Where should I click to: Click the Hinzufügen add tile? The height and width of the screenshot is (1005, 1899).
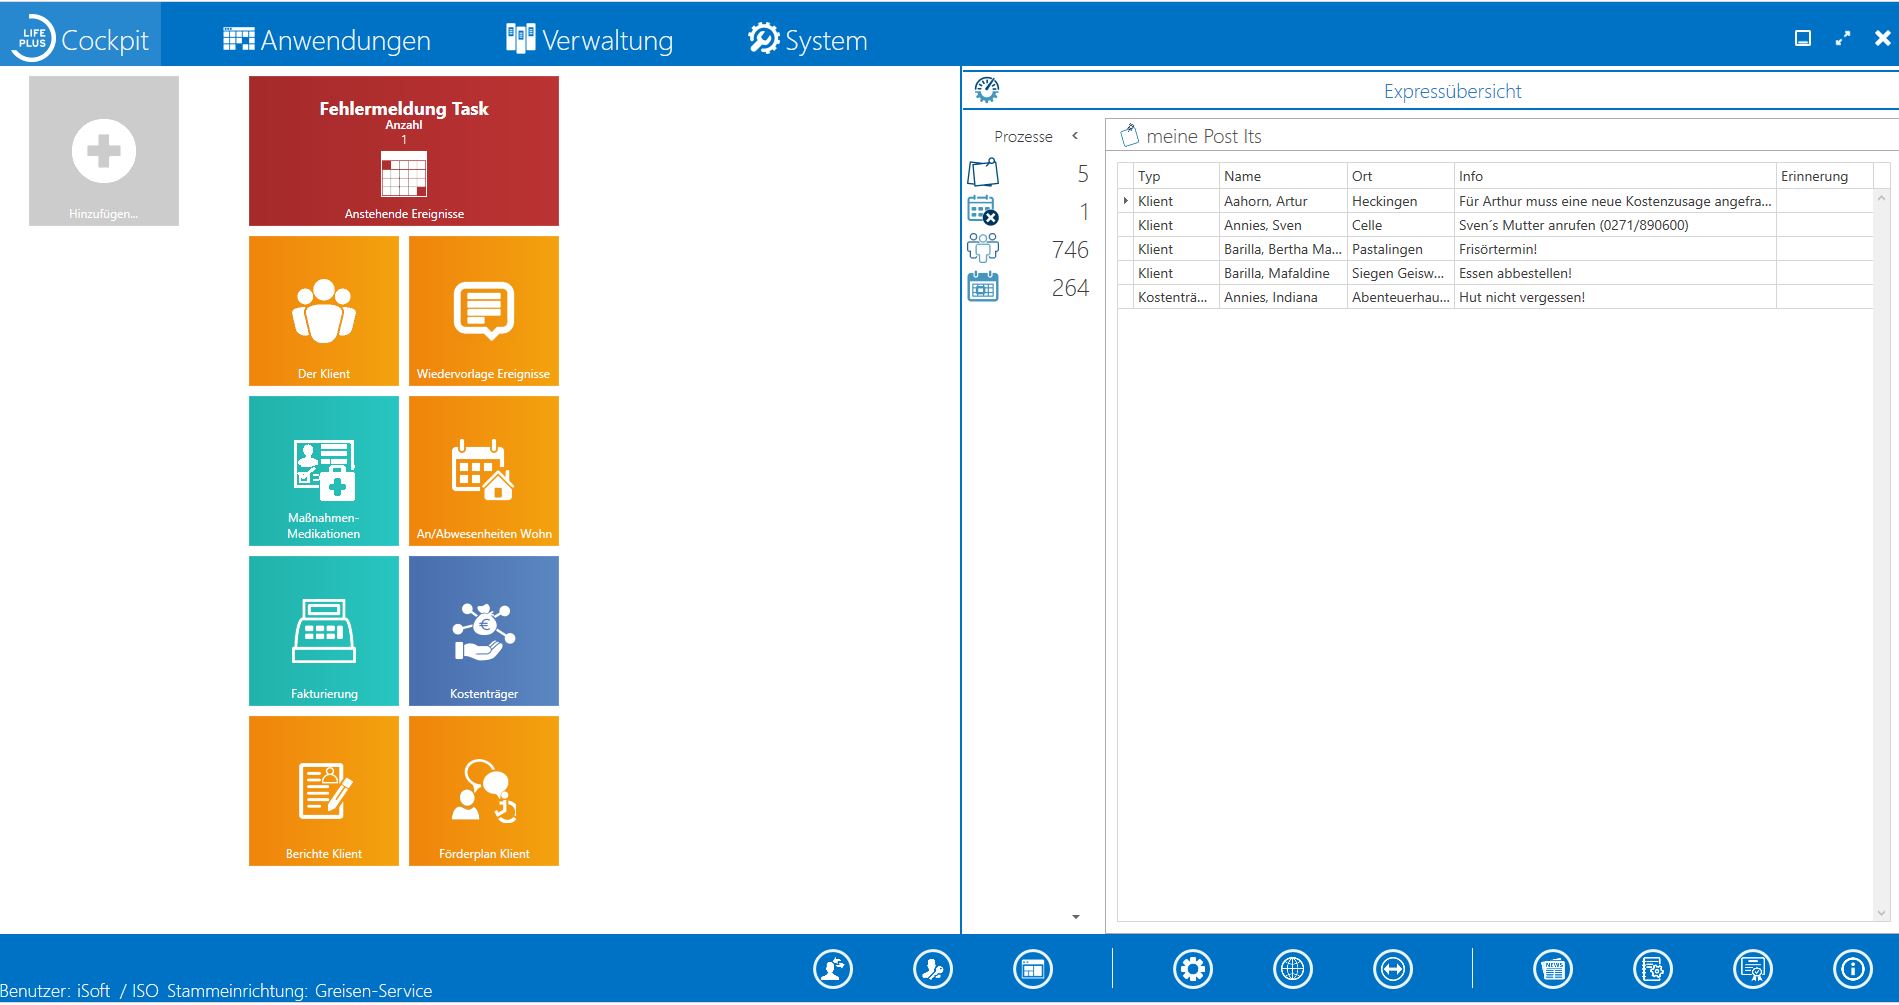tap(104, 151)
